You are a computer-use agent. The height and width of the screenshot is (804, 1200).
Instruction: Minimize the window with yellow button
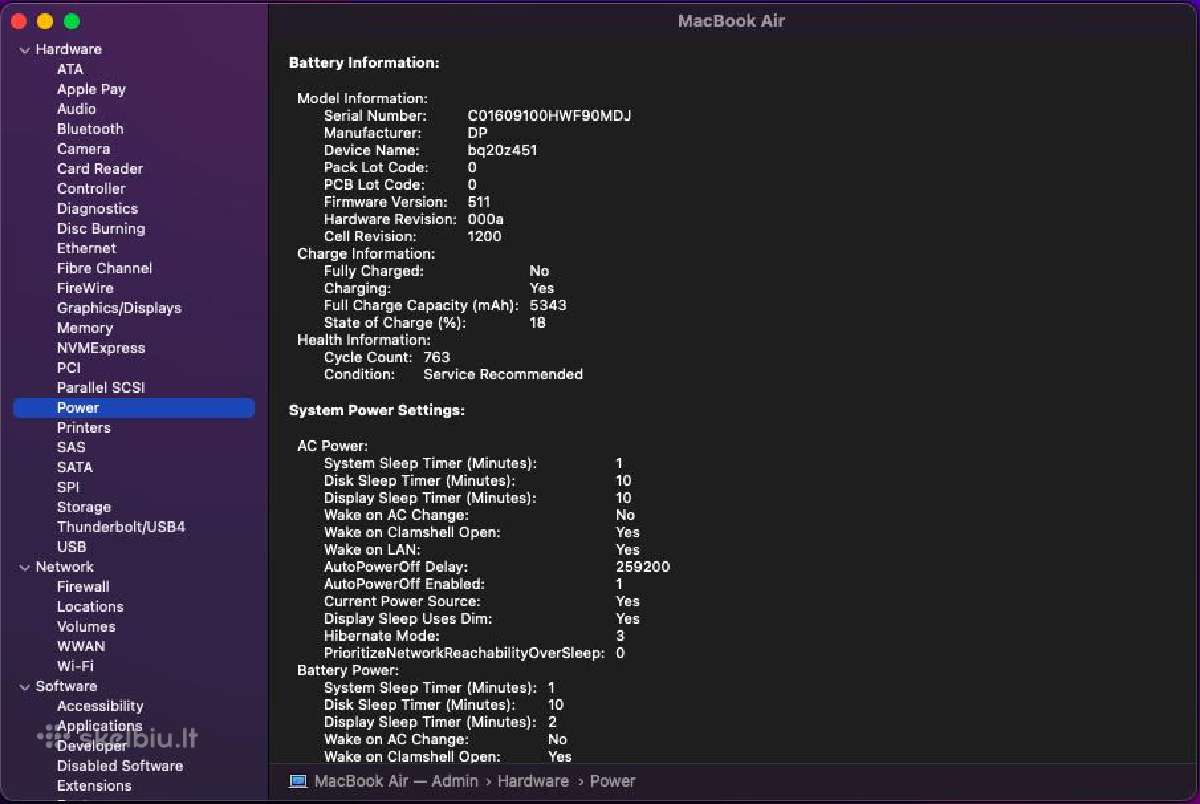point(45,21)
